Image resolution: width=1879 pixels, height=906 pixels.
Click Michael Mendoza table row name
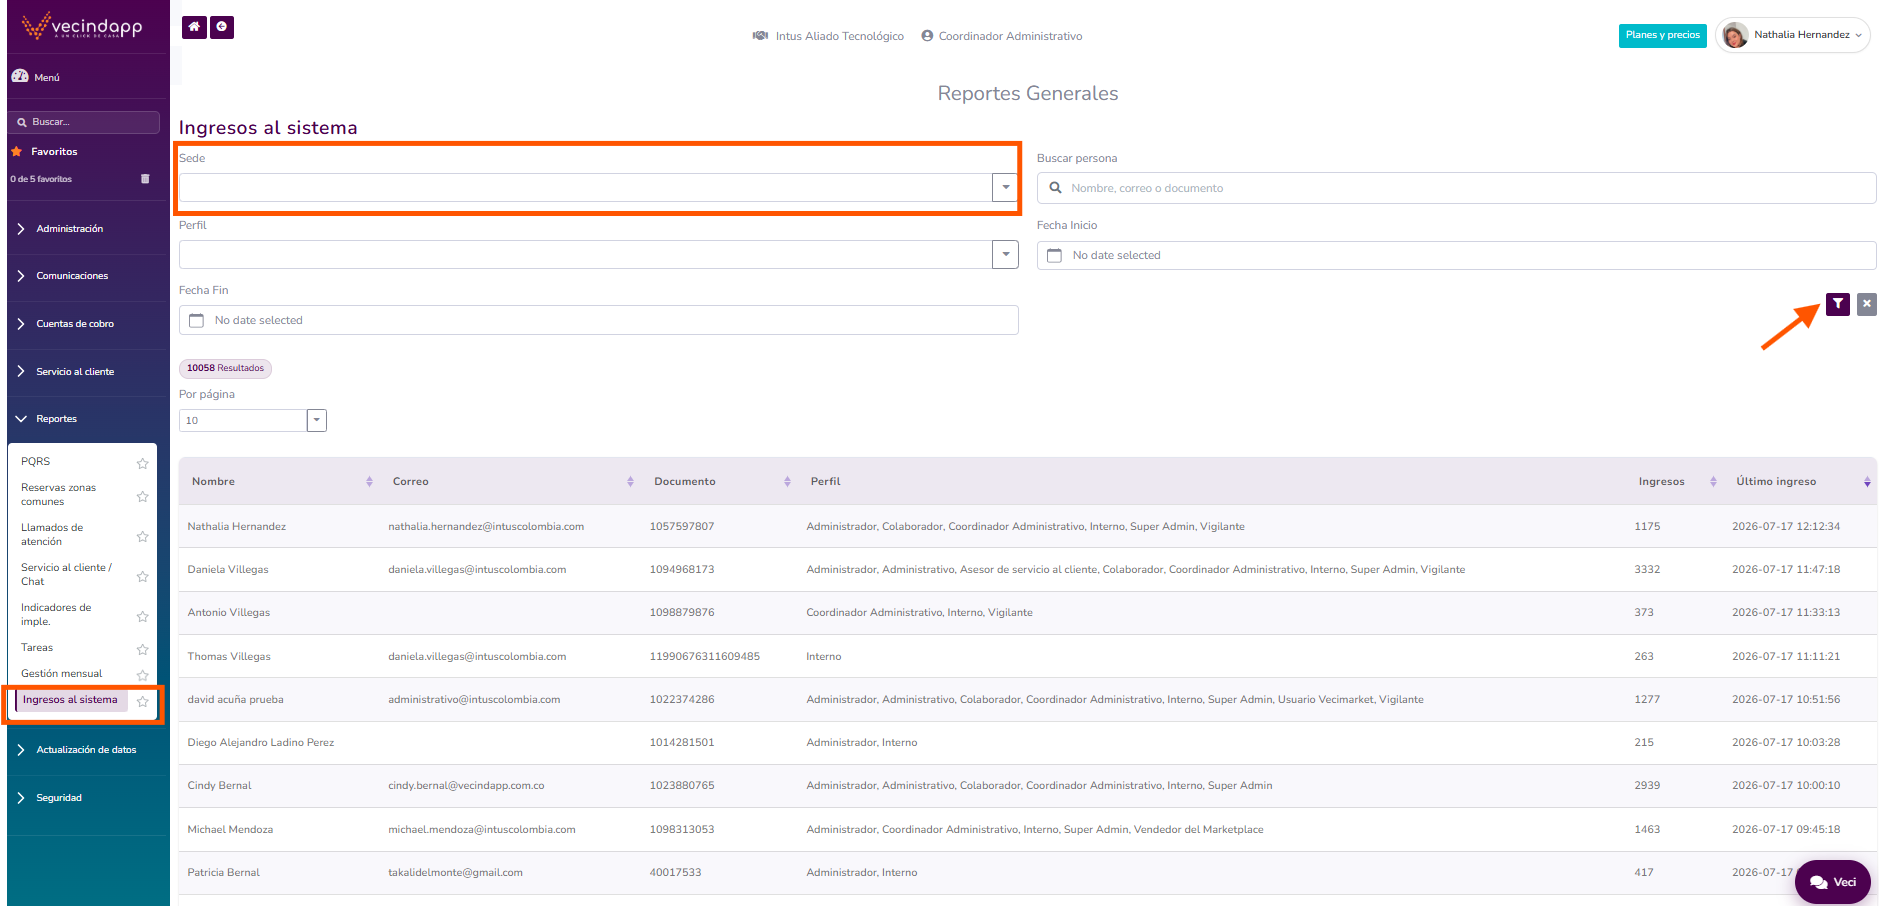click(230, 829)
